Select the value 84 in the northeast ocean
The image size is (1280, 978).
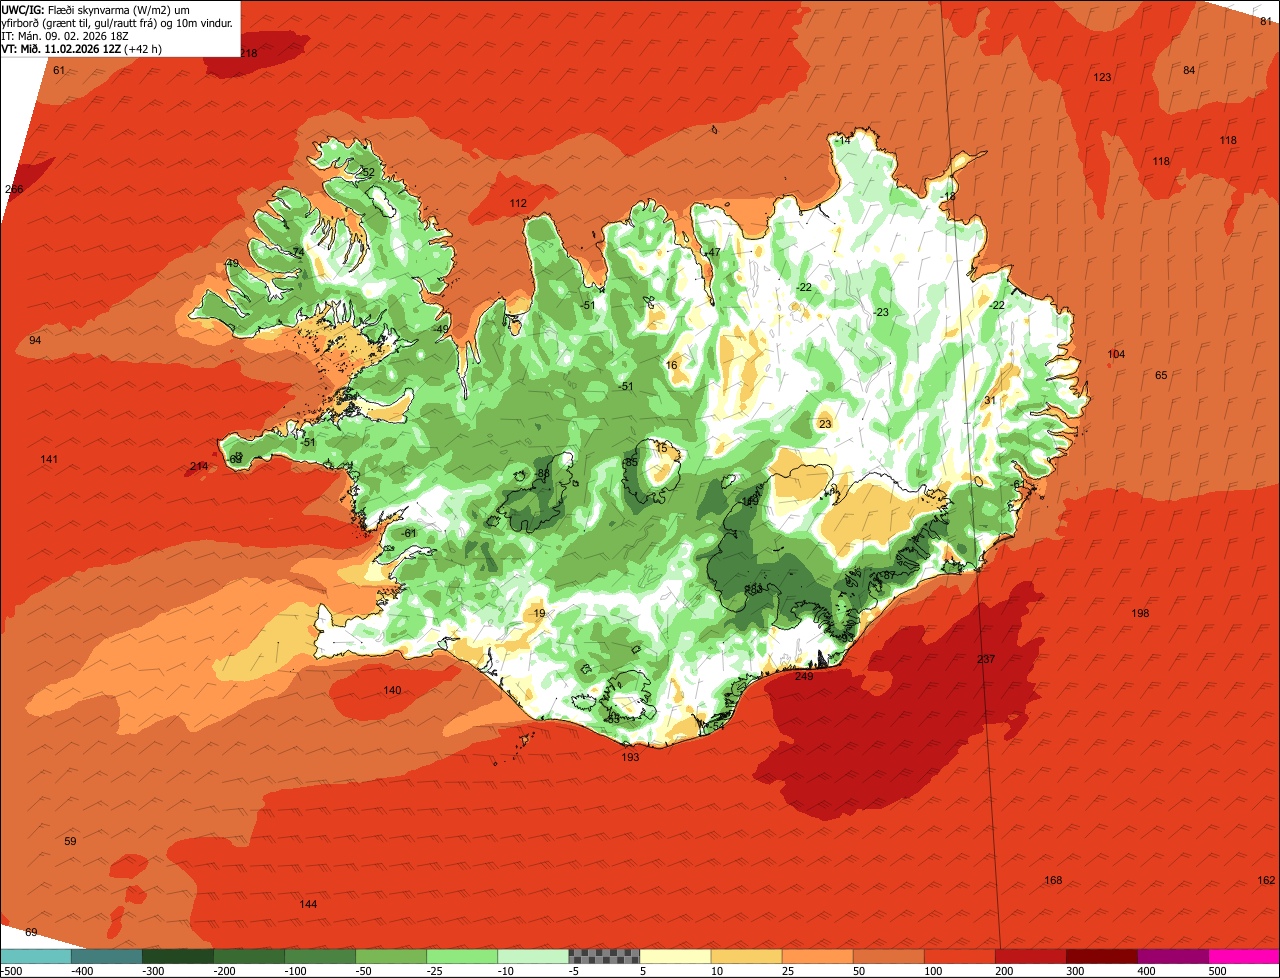tap(1189, 70)
